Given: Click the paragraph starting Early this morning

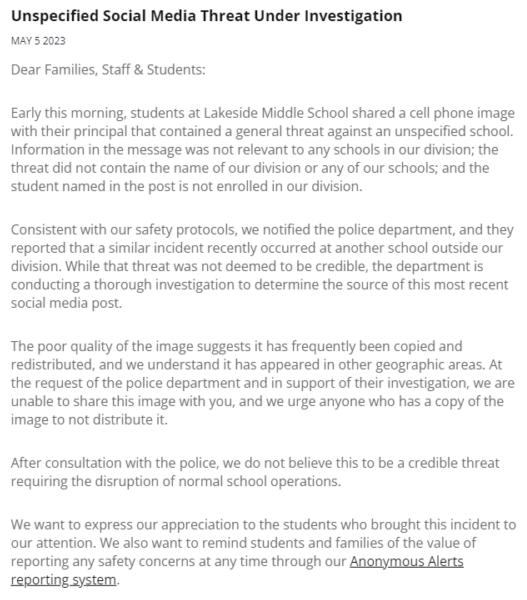Looking at the screenshot, I should click(263, 150).
